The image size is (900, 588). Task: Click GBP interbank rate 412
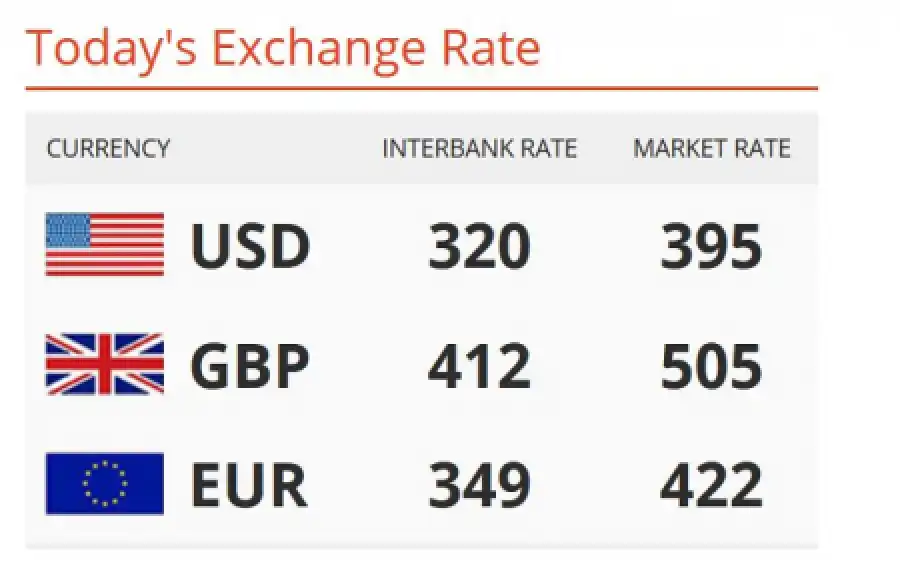(479, 366)
